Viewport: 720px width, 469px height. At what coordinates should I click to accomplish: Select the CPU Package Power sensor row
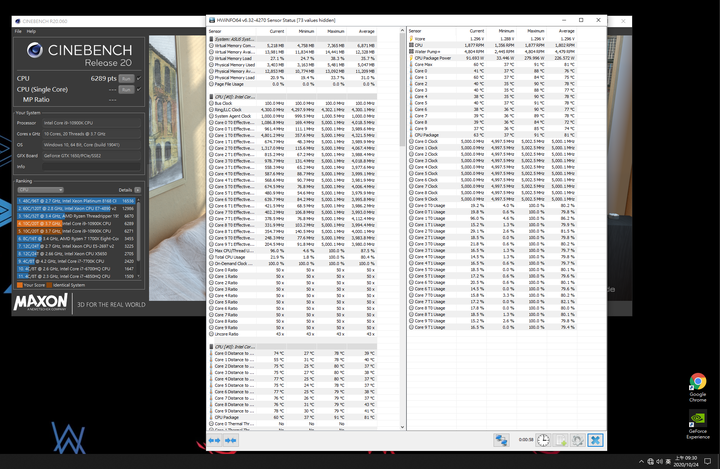pyautogui.click(x=492, y=58)
